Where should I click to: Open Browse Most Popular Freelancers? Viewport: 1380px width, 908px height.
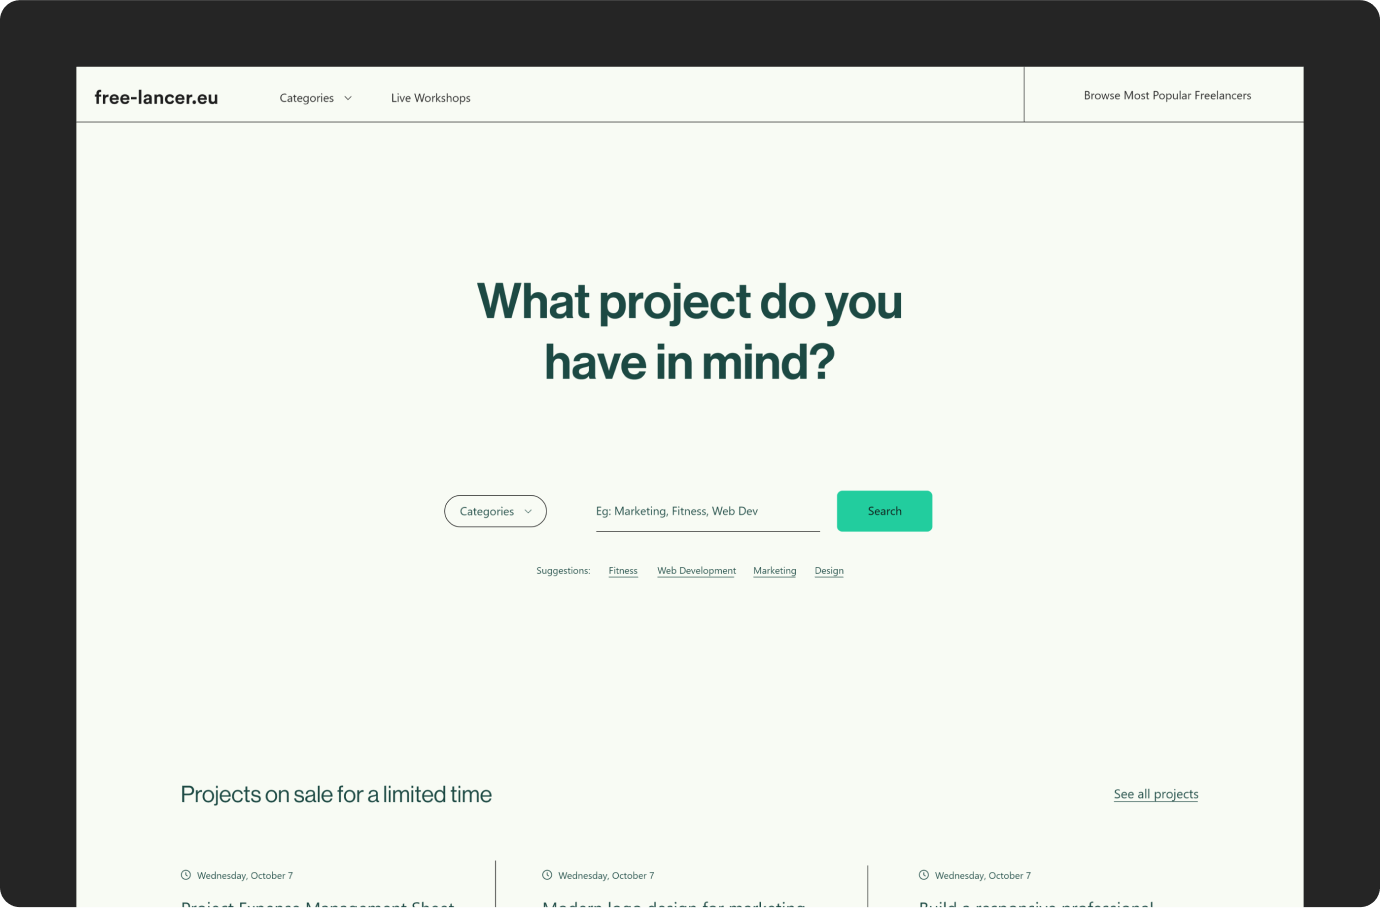click(1167, 96)
